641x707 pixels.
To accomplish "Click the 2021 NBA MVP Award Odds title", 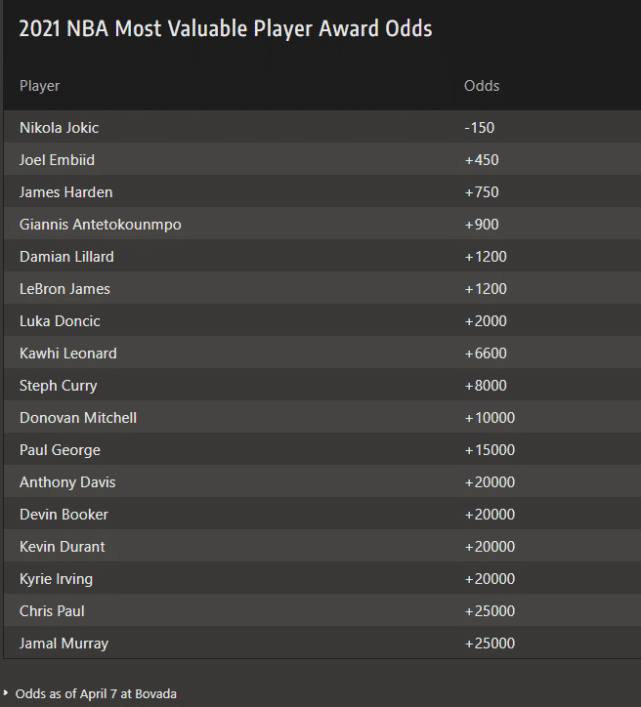I will point(225,28).
